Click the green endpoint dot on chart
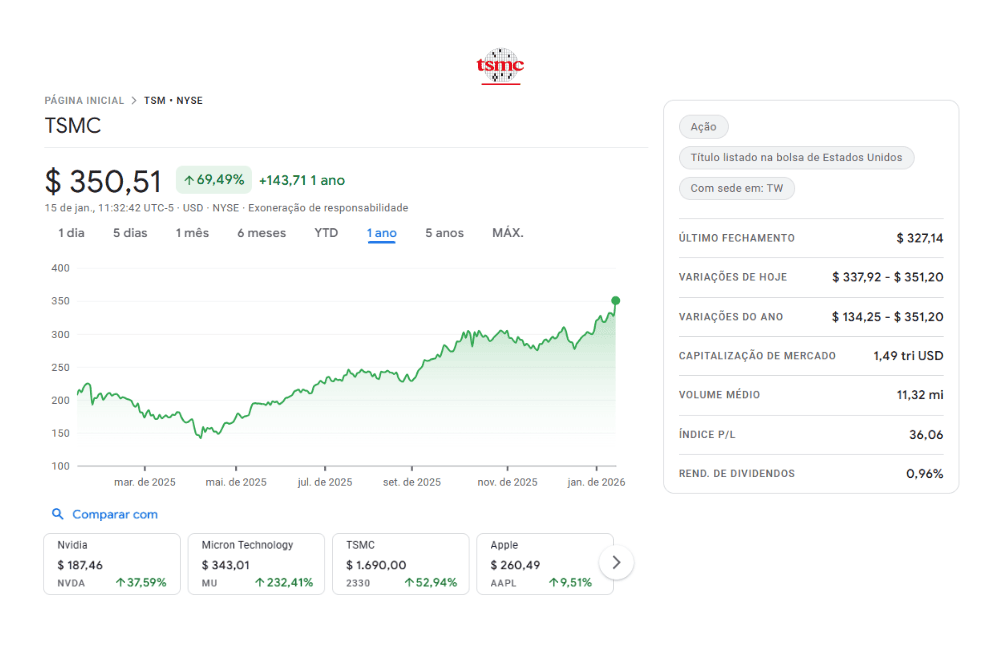The image size is (1000, 666). coord(615,300)
